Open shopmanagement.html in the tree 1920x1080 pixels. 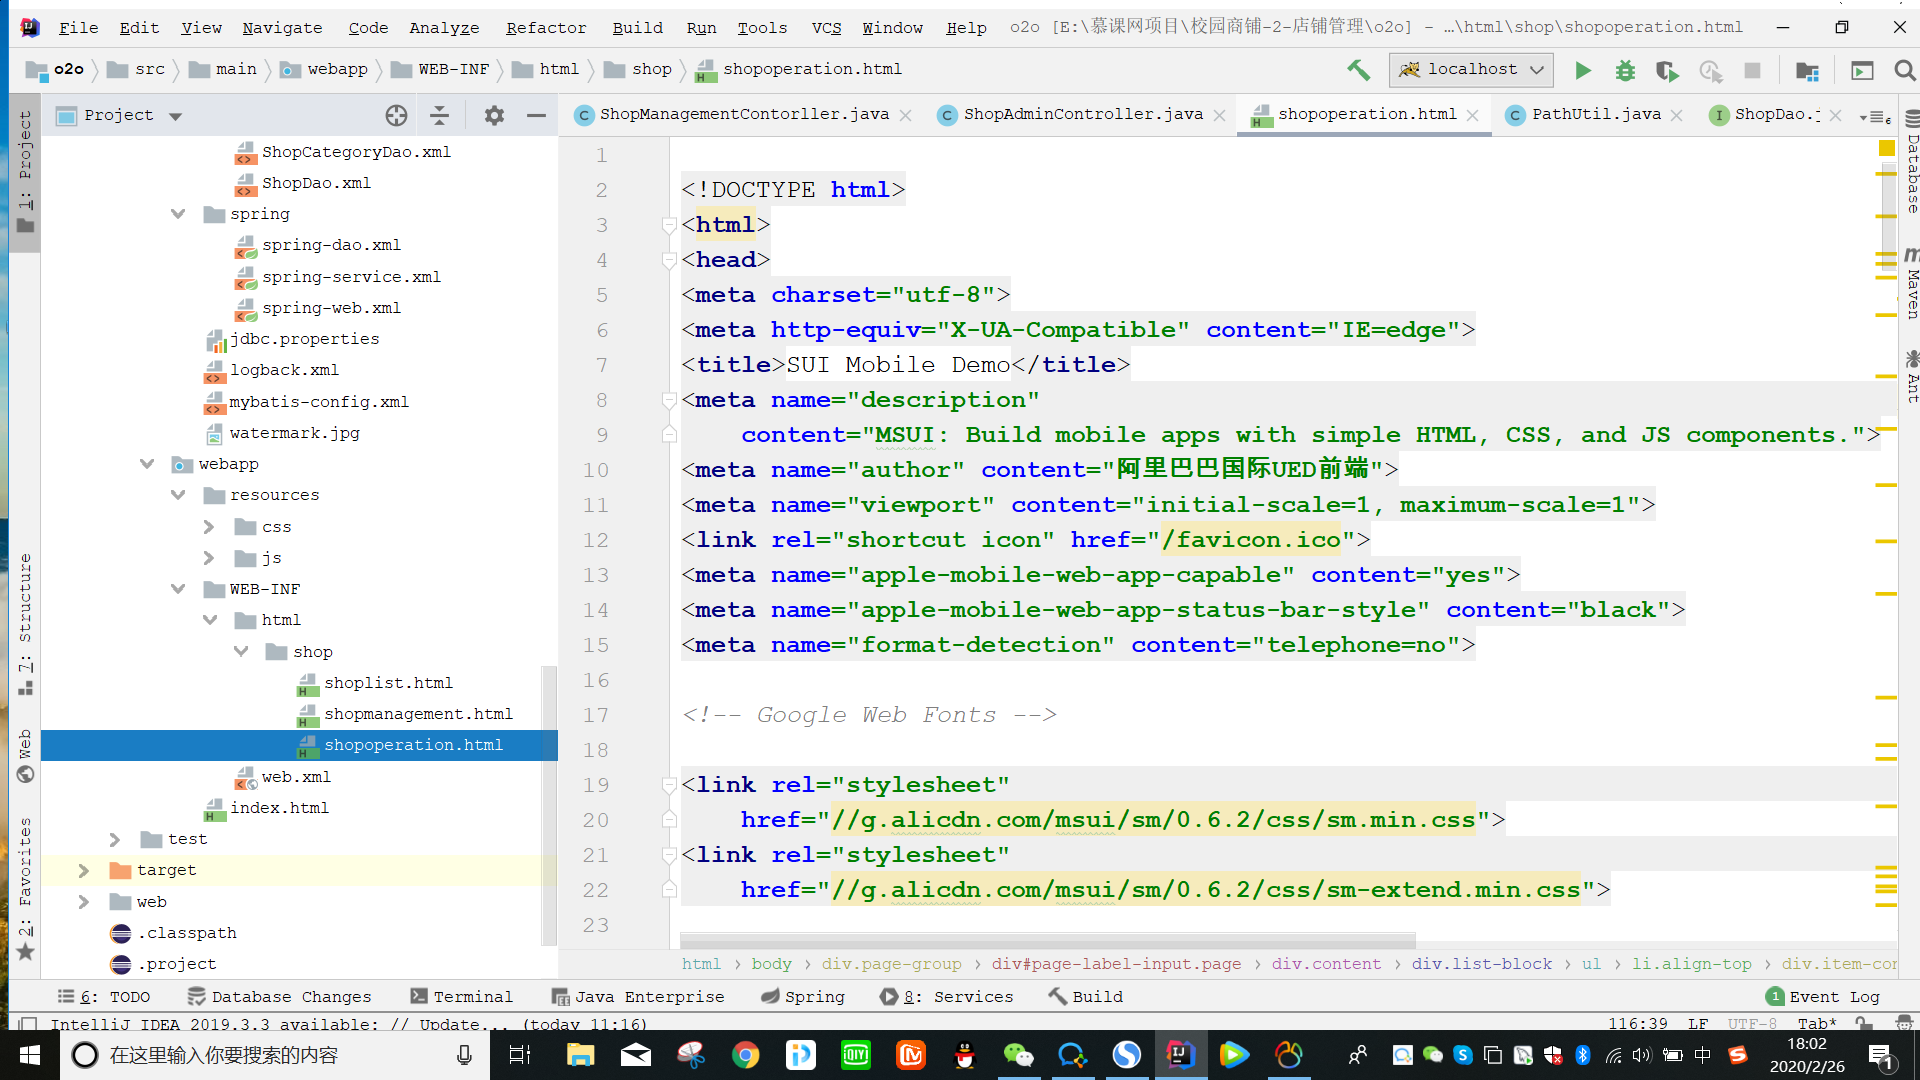418,714
